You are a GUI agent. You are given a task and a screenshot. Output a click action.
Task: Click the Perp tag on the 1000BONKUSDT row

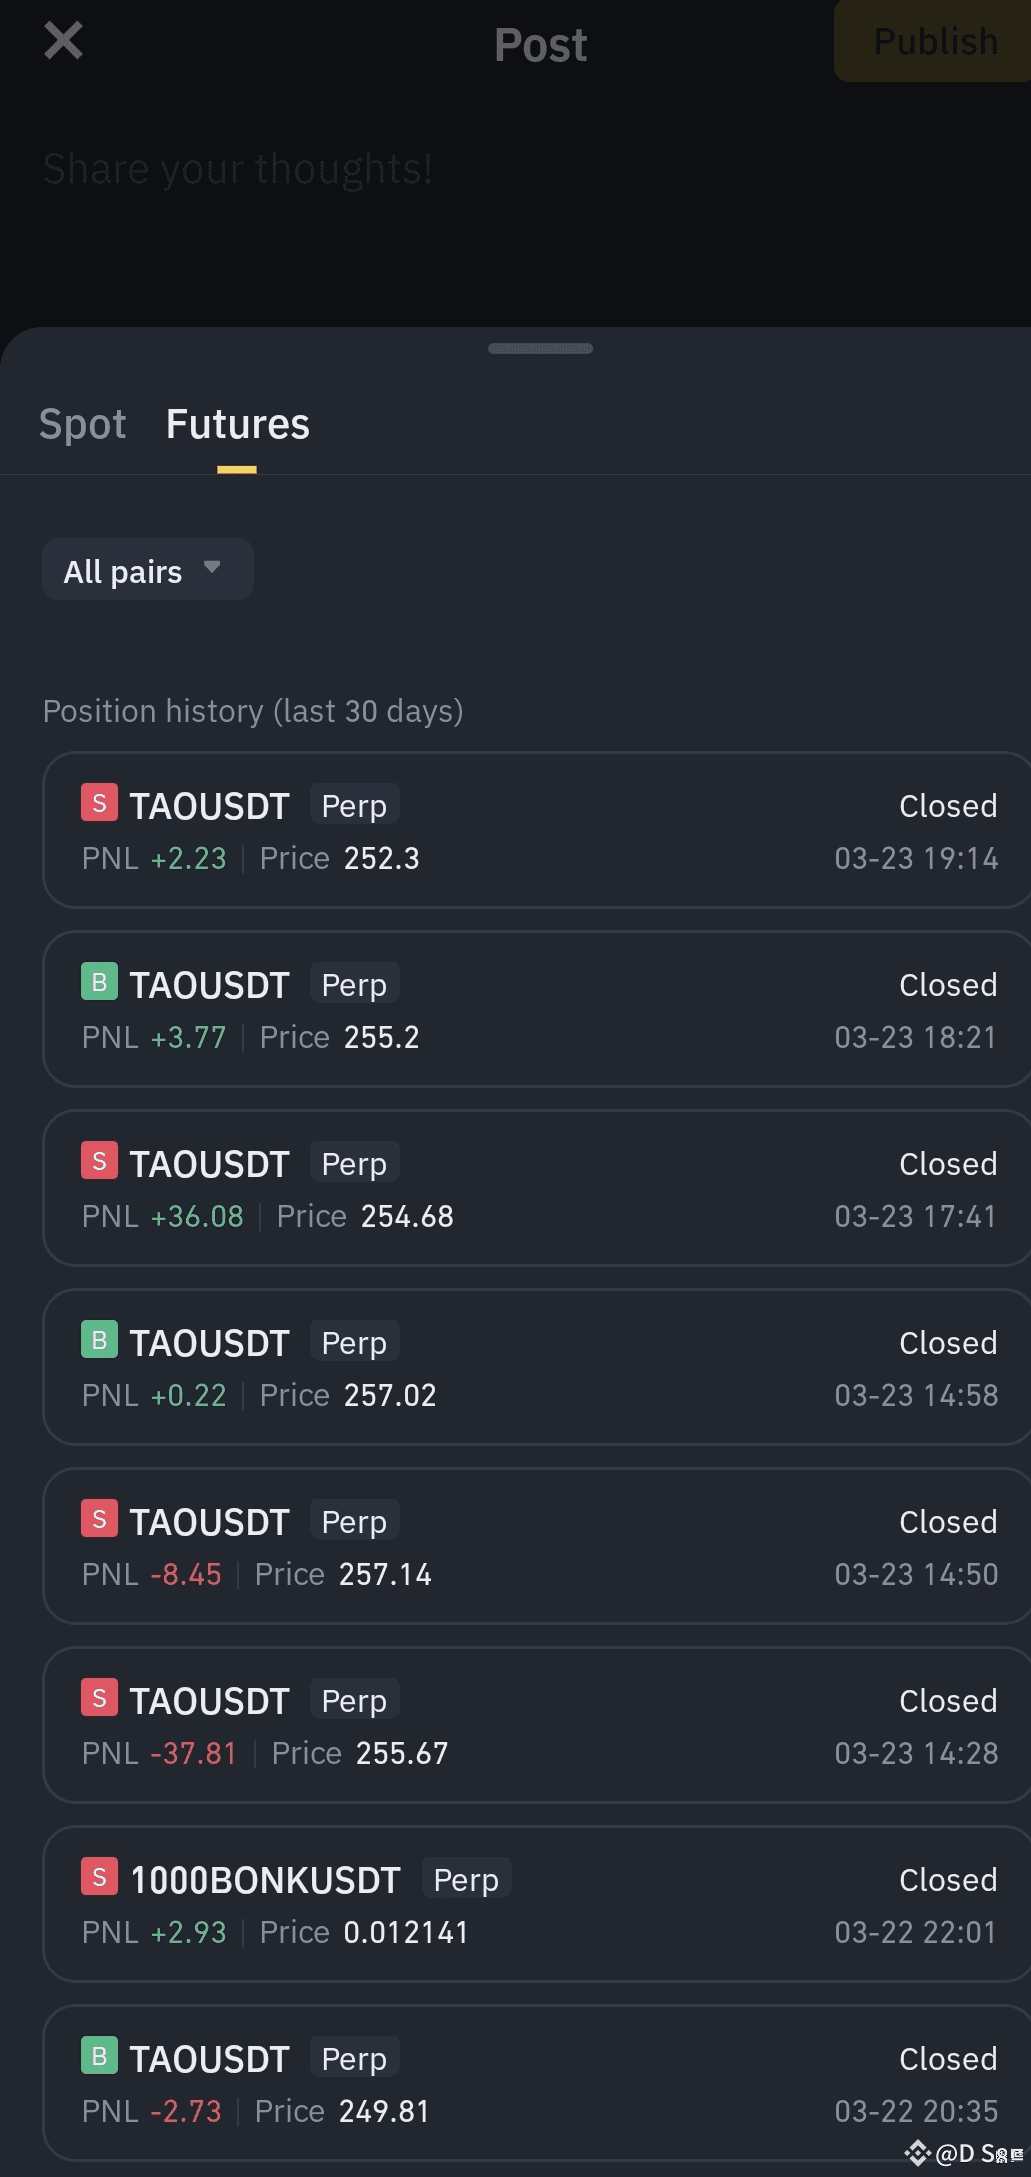tap(466, 1879)
